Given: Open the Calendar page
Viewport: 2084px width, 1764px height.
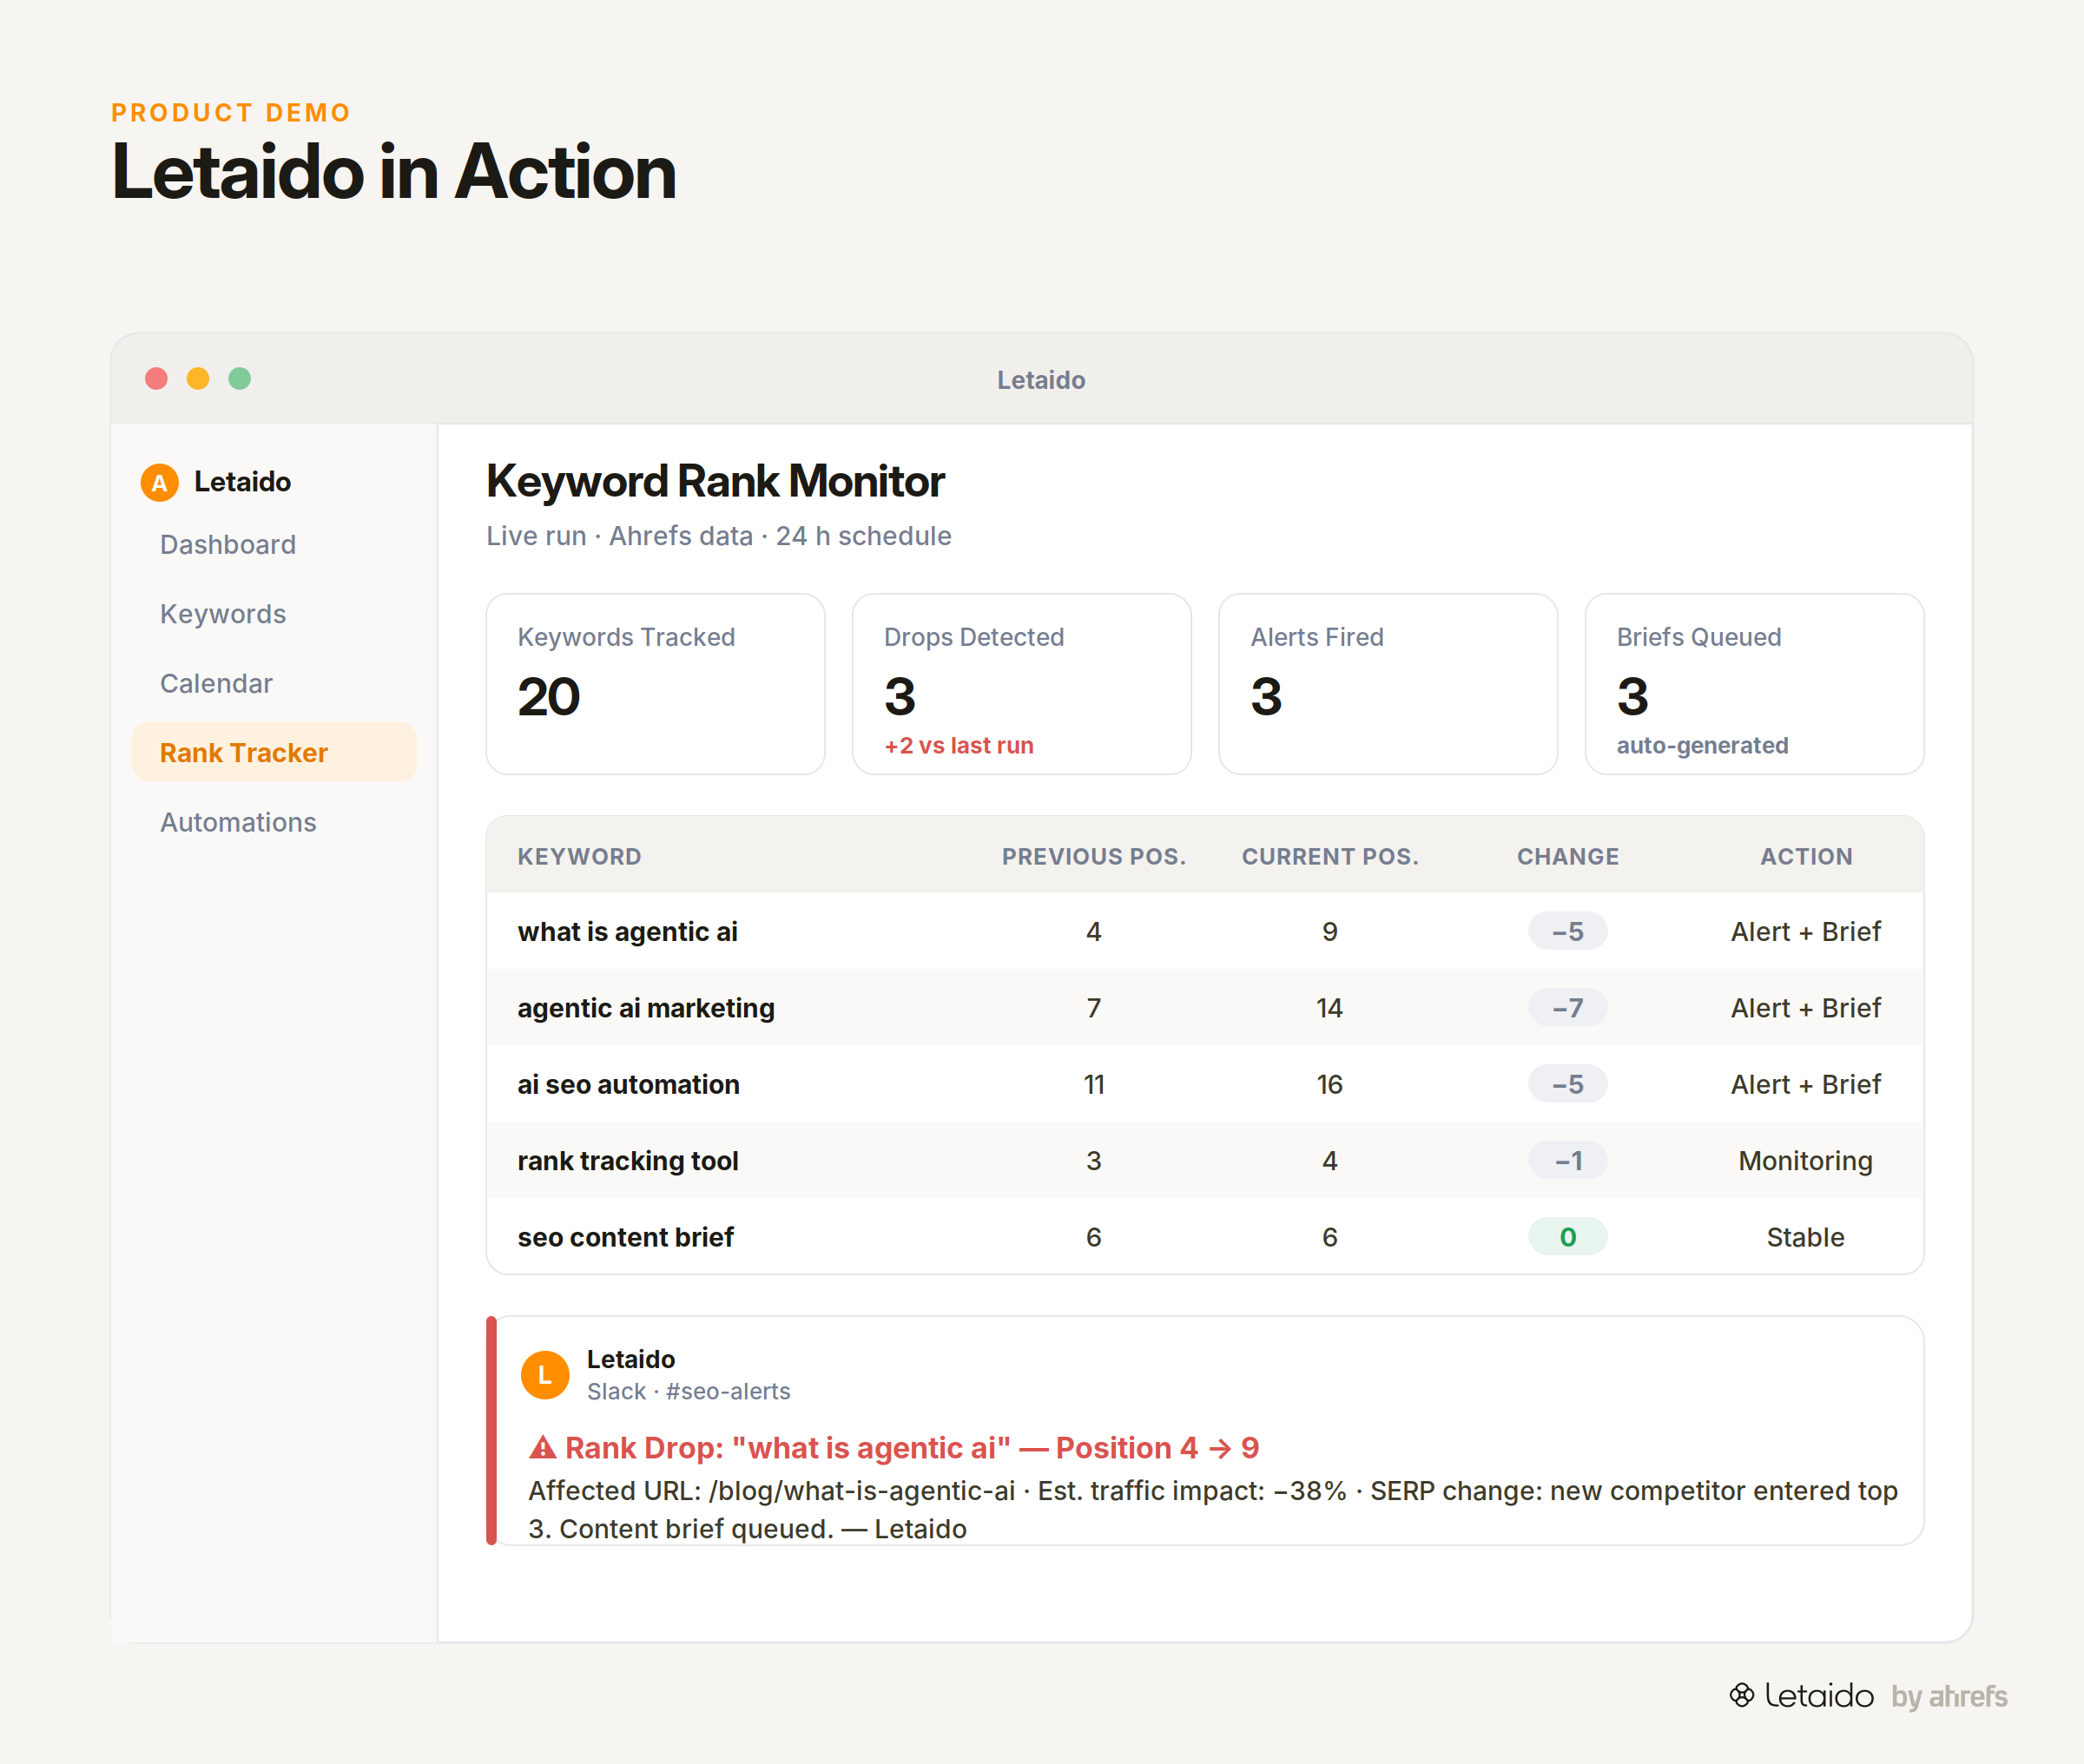Looking at the screenshot, I should coord(216,683).
